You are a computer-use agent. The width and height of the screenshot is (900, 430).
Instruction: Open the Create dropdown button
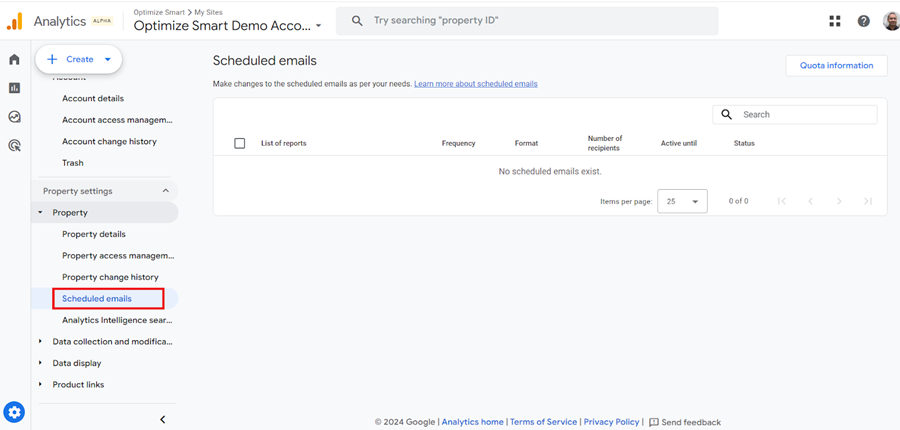pyautogui.click(x=79, y=59)
